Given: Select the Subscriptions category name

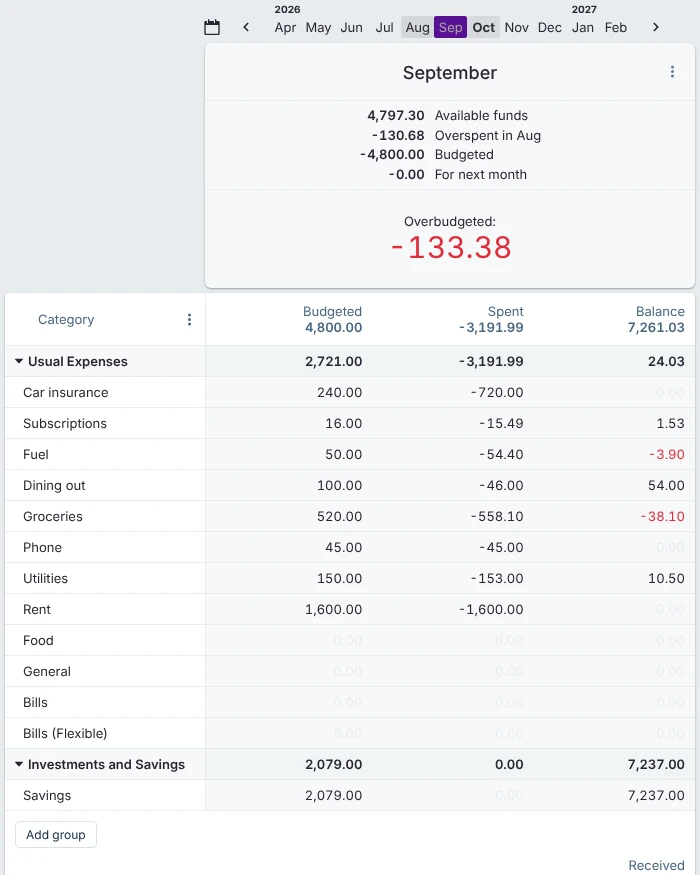Looking at the screenshot, I should pos(65,424).
